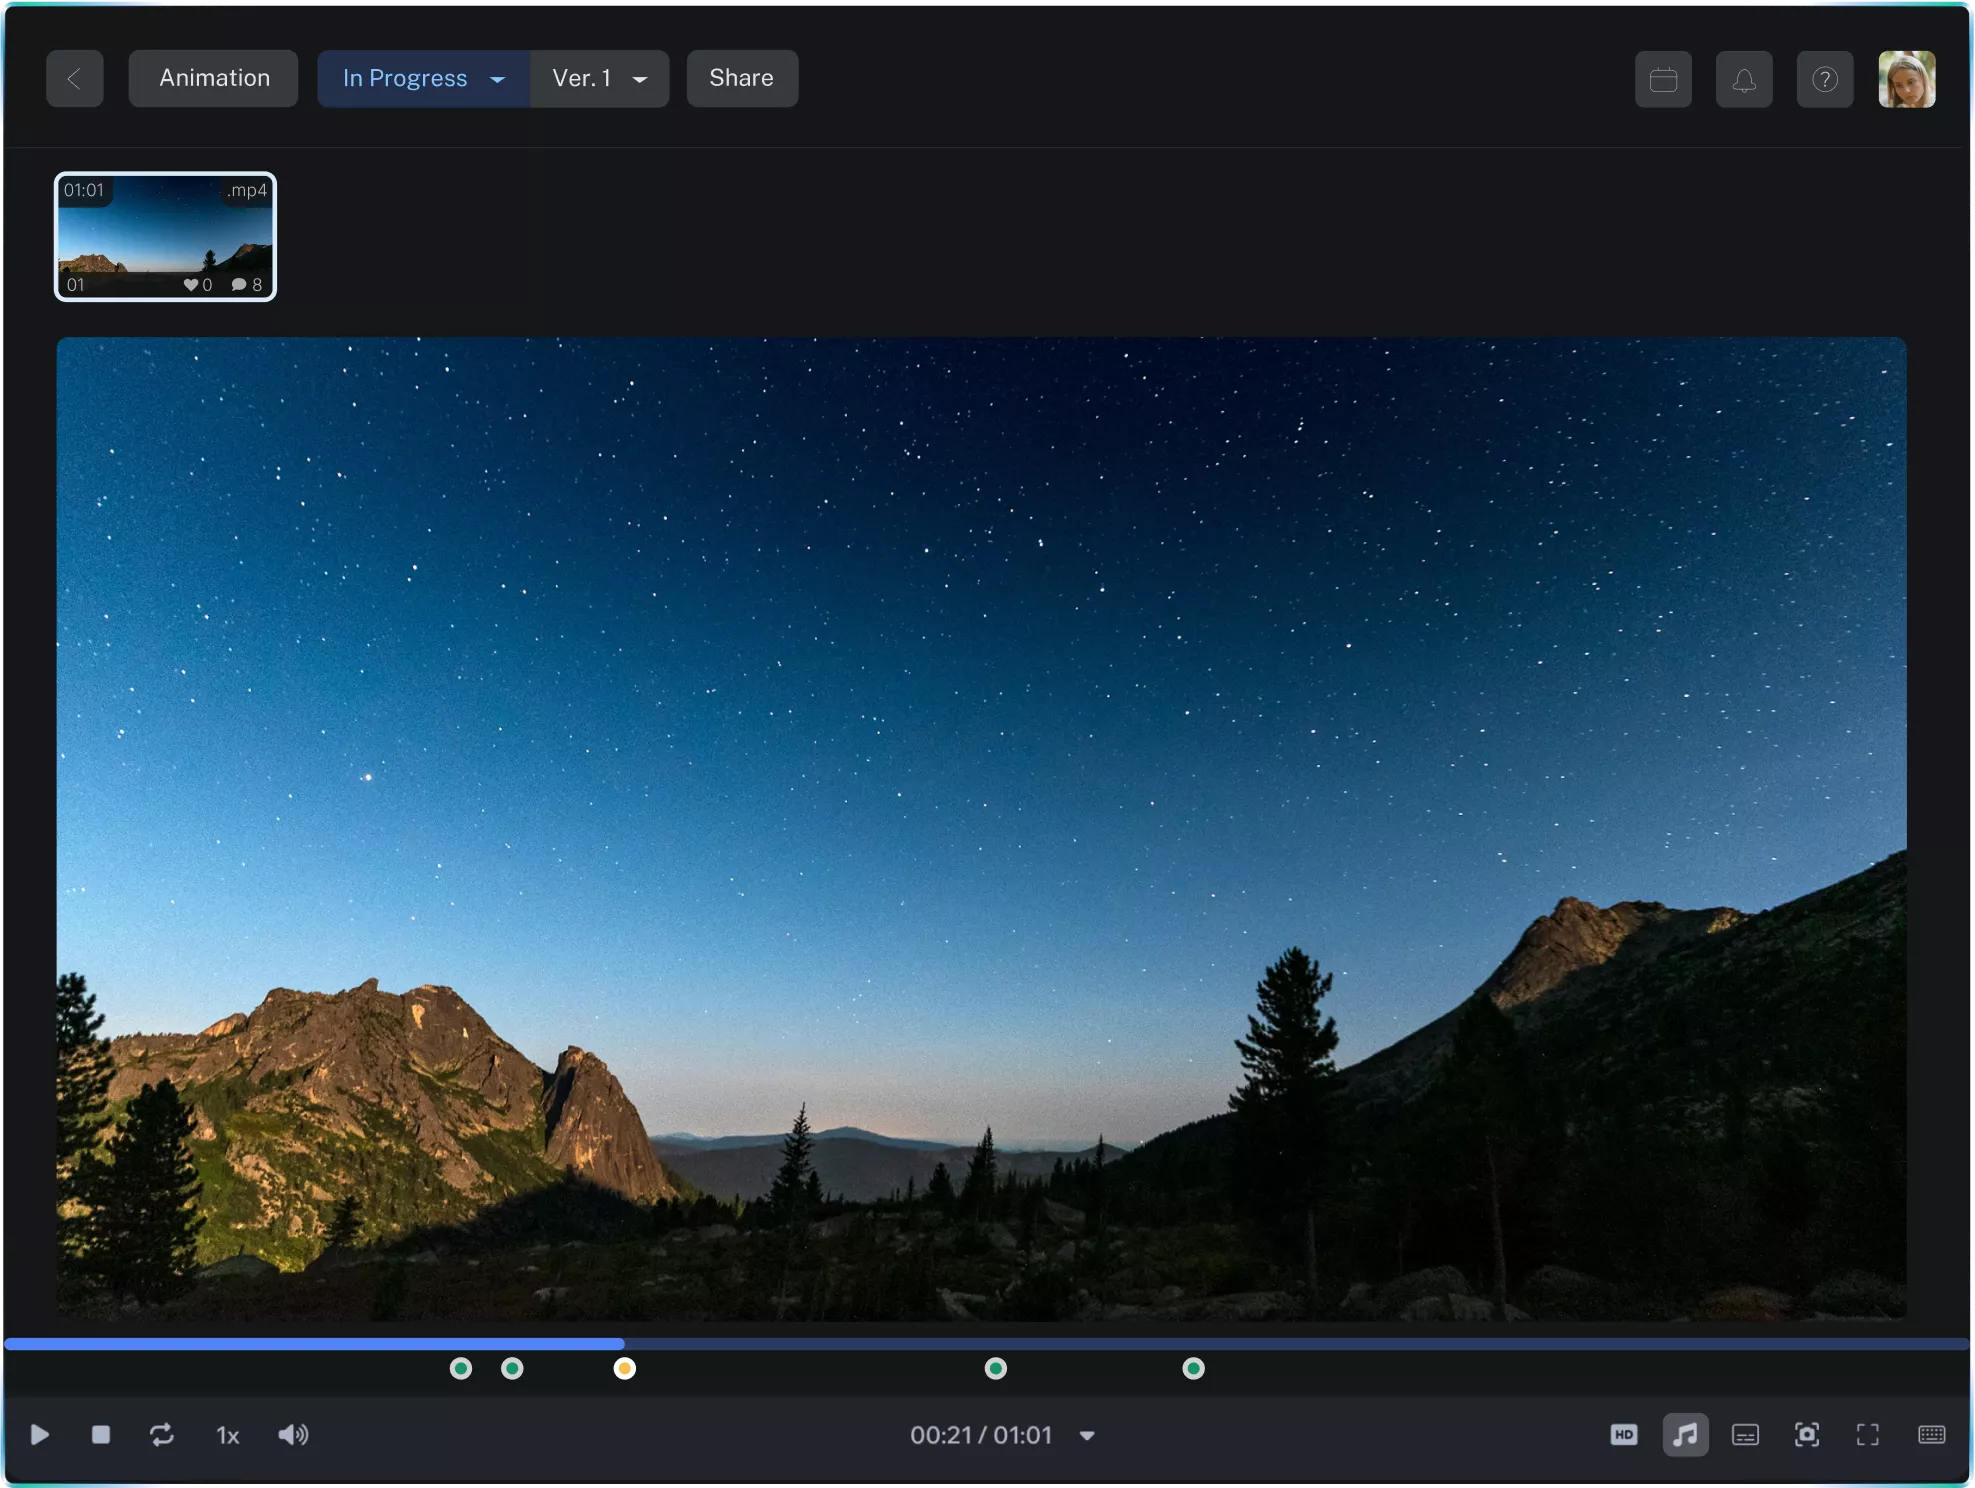Screen dimensions: 1975x1488
Task: Toggle HD playback quality
Action: pos(1624,1435)
